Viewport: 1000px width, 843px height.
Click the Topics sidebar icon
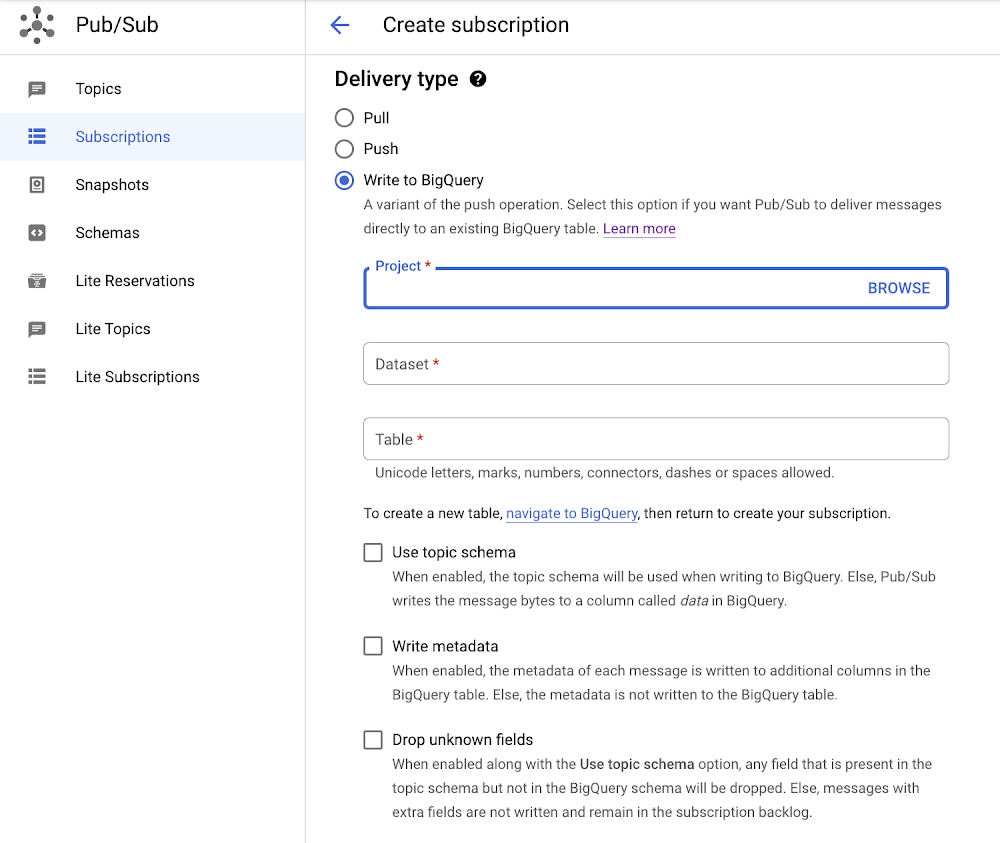[x=37, y=89]
